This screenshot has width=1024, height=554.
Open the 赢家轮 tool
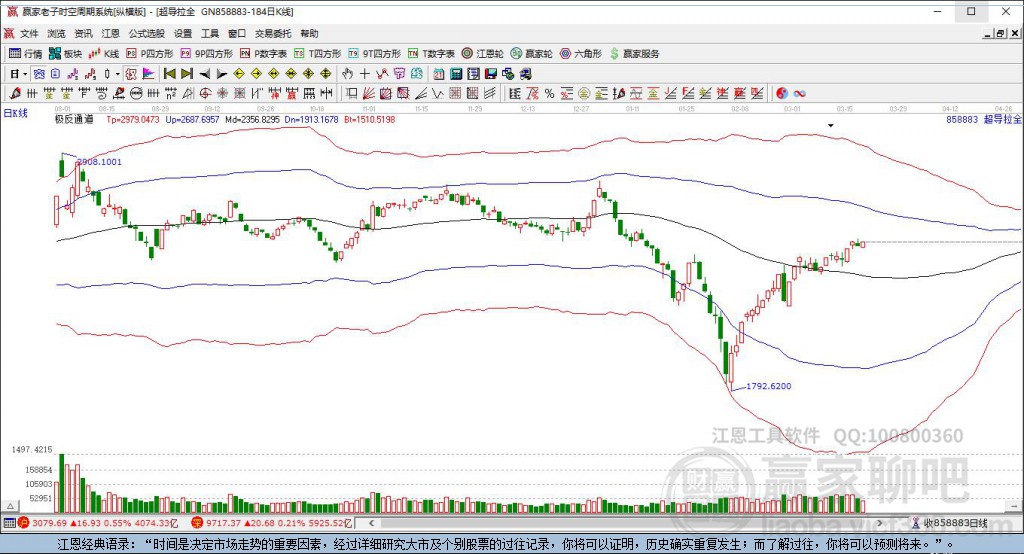[532, 54]
